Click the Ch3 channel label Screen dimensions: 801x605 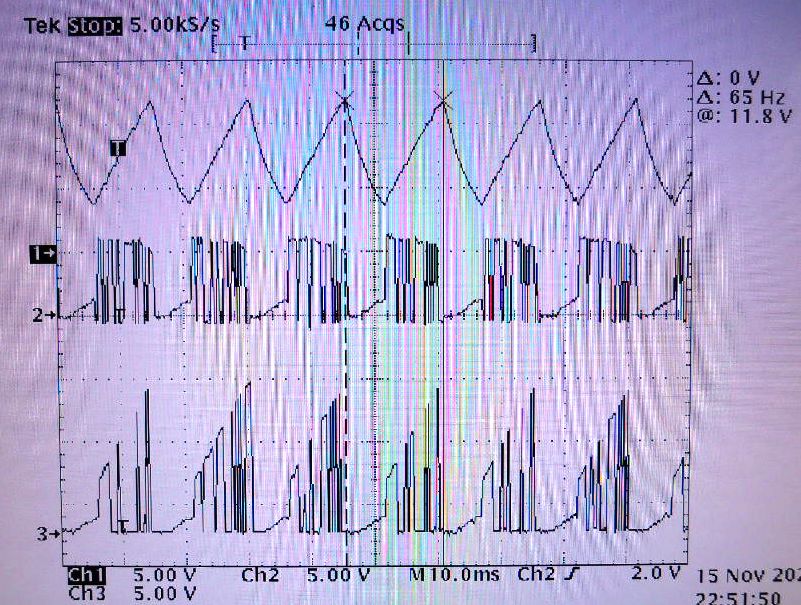(87, 593)
